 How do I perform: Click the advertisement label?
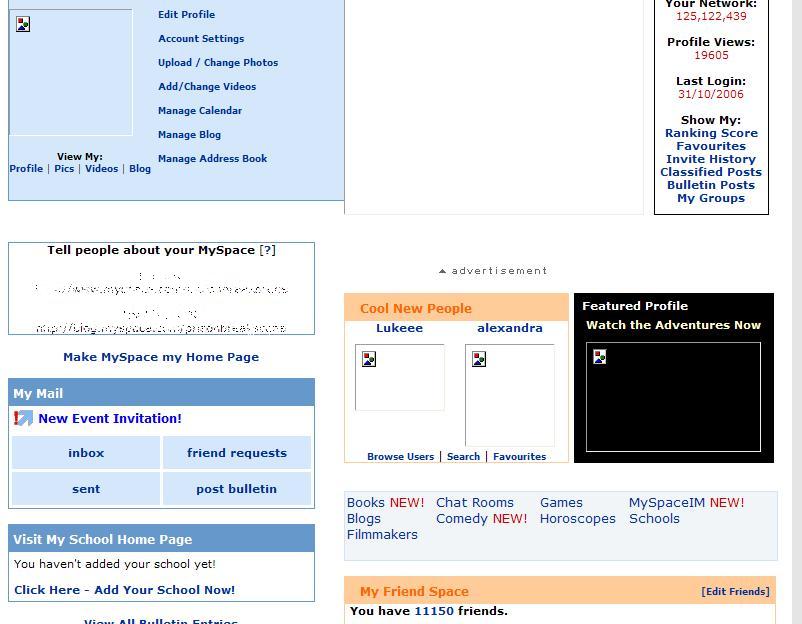493,271
